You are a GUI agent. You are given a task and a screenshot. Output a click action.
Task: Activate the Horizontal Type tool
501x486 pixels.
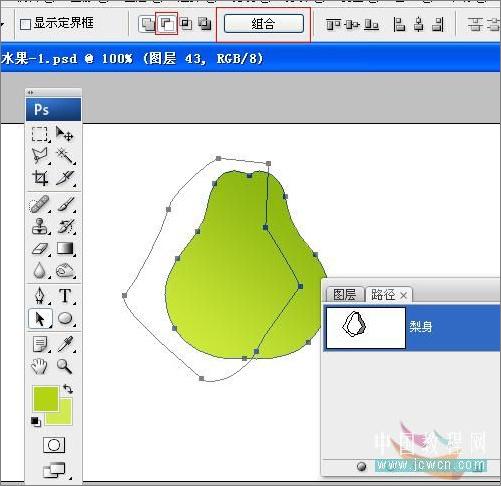(x=65, y=295)
